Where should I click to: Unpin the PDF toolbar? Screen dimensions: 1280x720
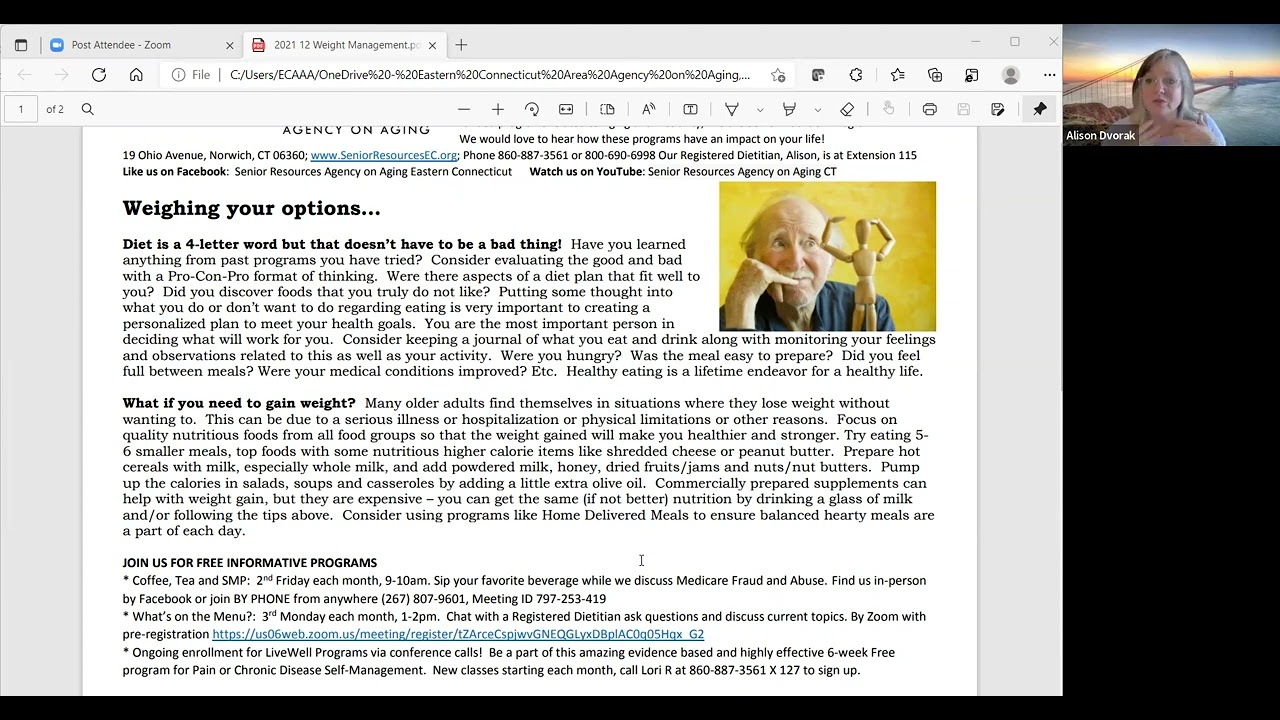point(1040,109)
